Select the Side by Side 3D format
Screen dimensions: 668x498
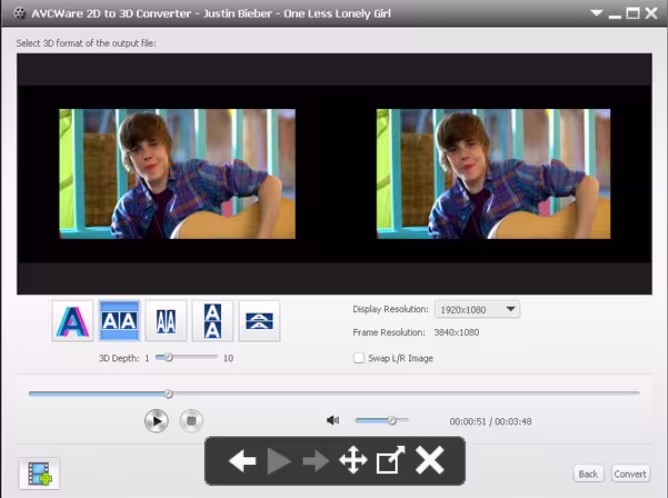tap(119, 321)
